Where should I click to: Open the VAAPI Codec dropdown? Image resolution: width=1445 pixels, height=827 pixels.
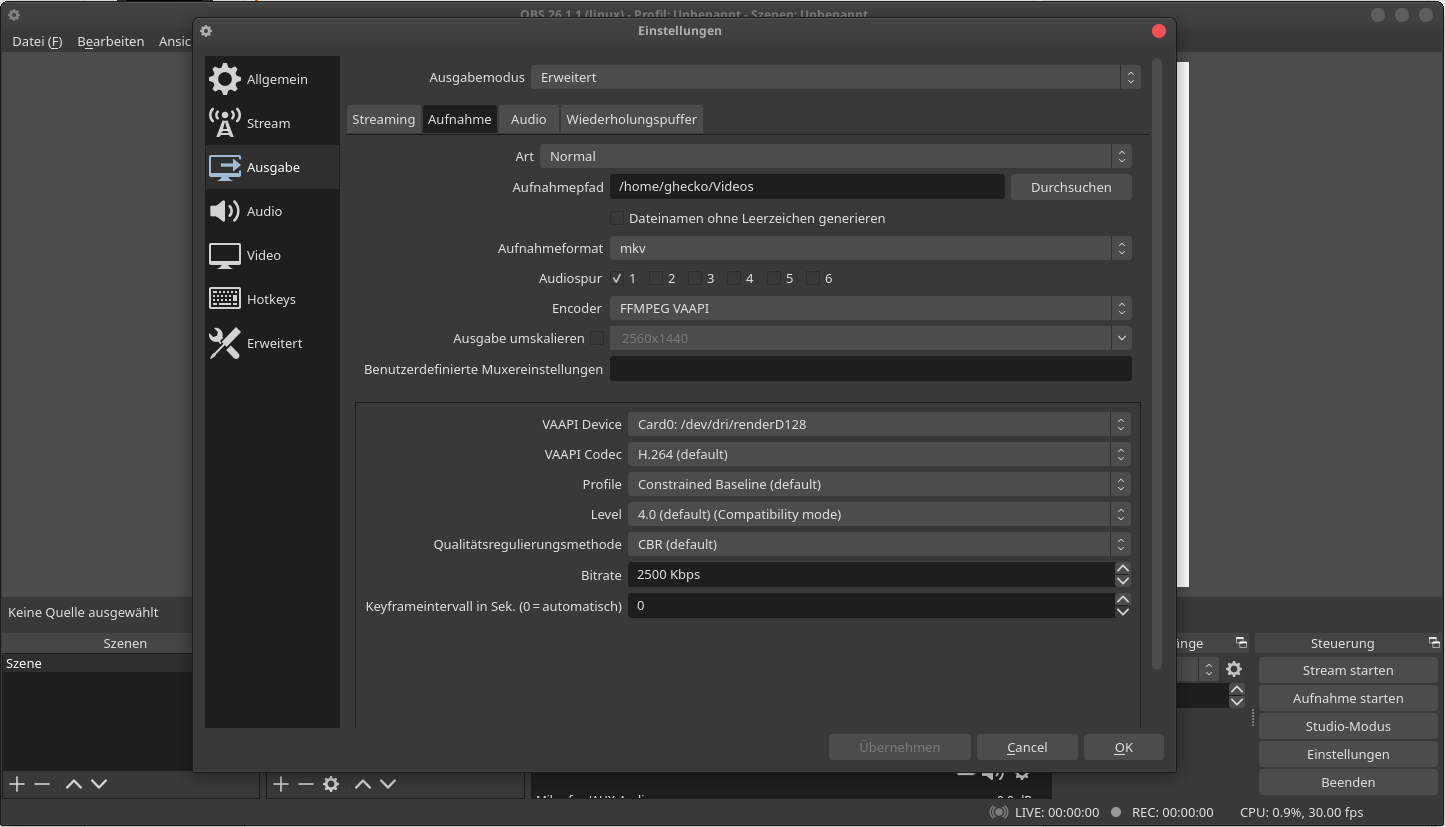[x=879, y=454]
